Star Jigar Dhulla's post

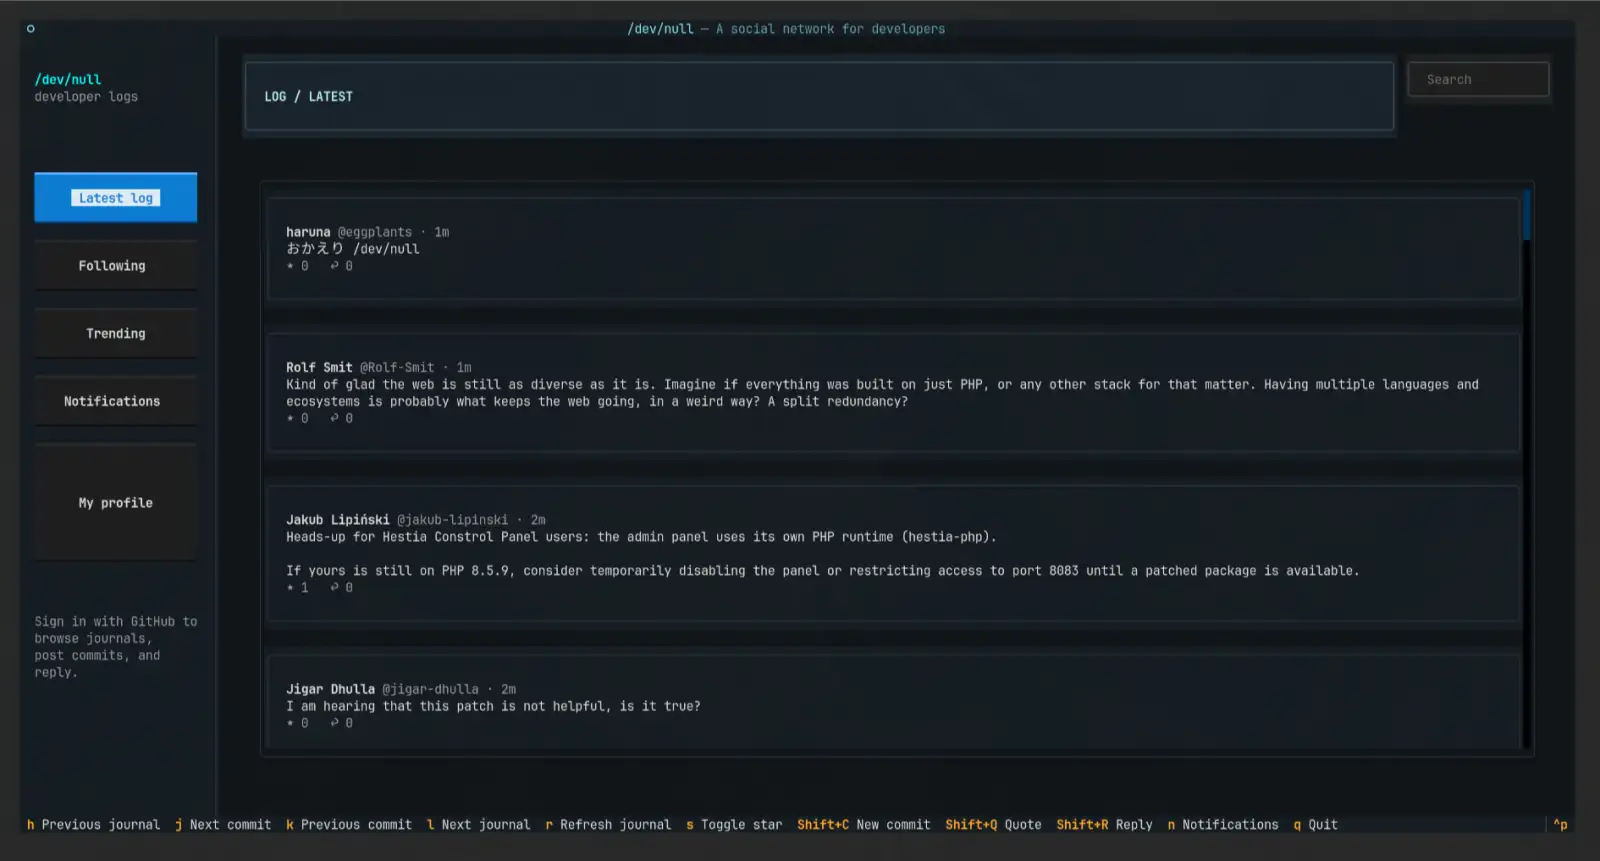coord(290,723)
